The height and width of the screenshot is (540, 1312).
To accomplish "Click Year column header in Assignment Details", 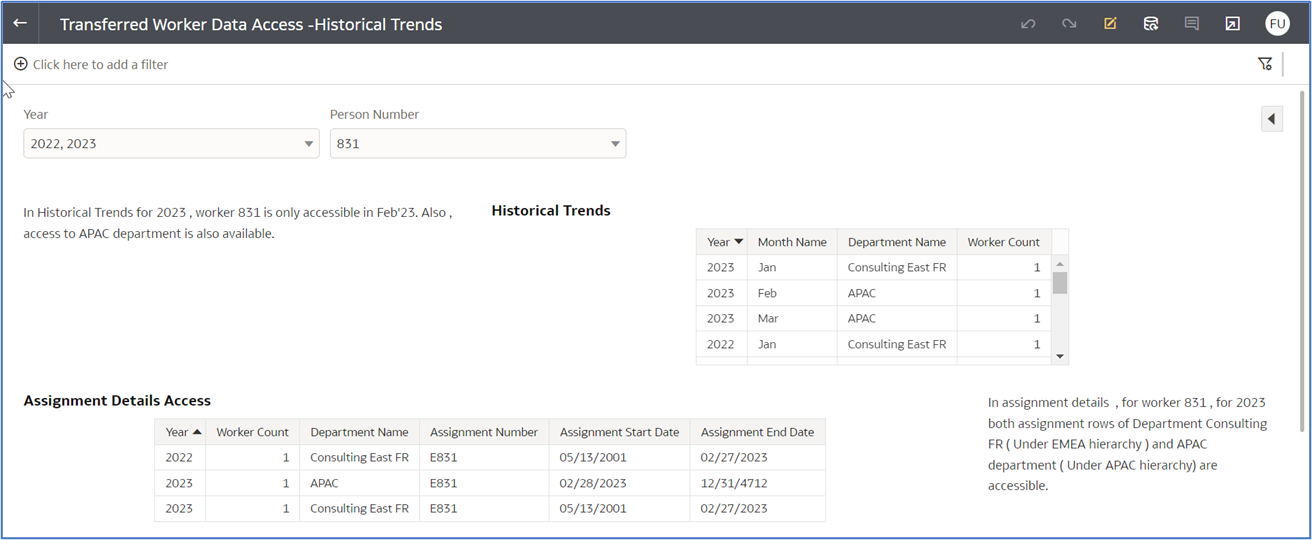I will 182,432.
